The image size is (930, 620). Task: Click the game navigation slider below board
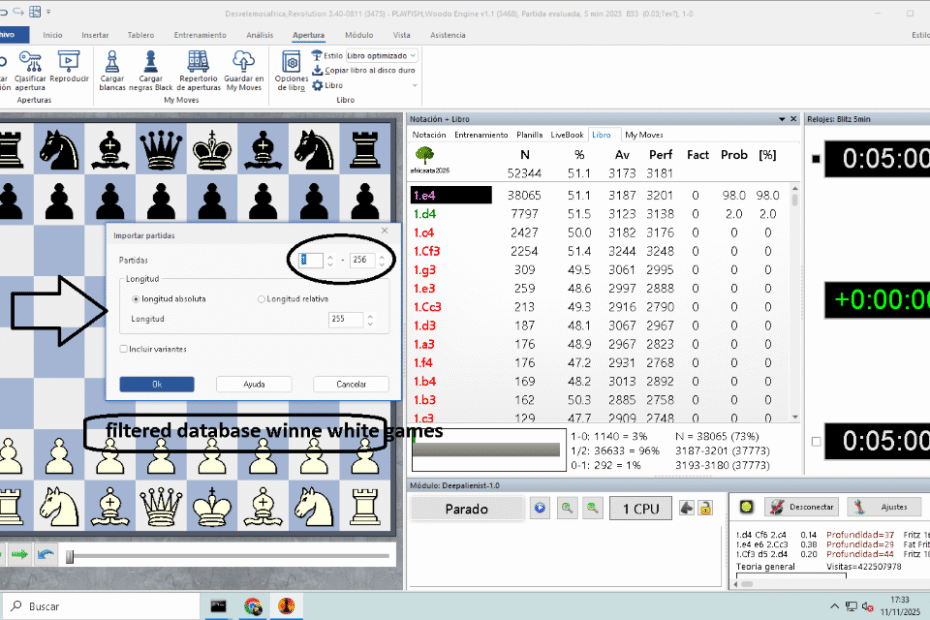point(70,555)
